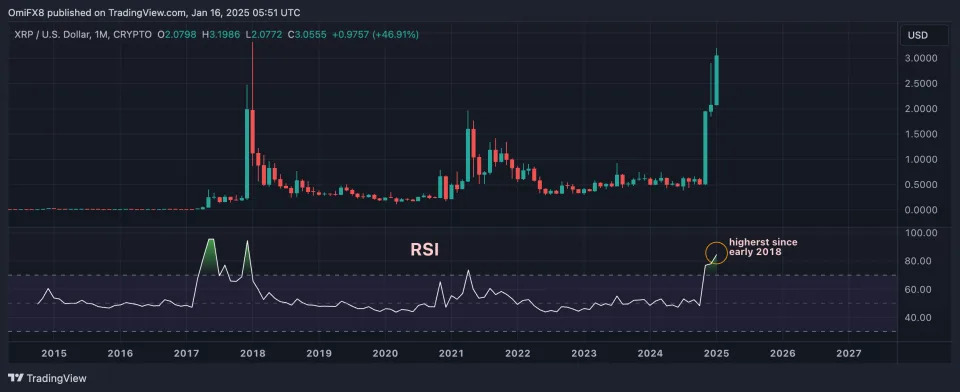Viewport: 960px width, 392px height.
Task: Click the high value H3.1986
Action: pos(220,36)
